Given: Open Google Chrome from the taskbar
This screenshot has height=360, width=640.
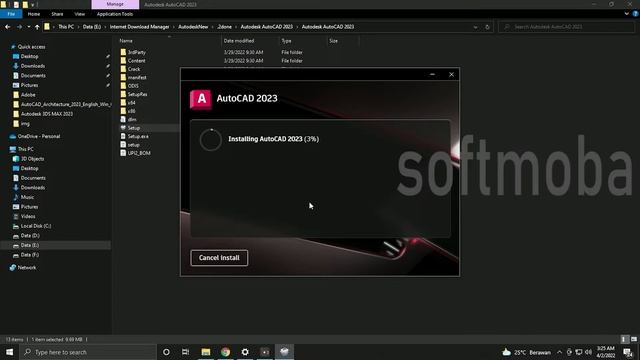Looking at the screenshot, I should [225, 352].
